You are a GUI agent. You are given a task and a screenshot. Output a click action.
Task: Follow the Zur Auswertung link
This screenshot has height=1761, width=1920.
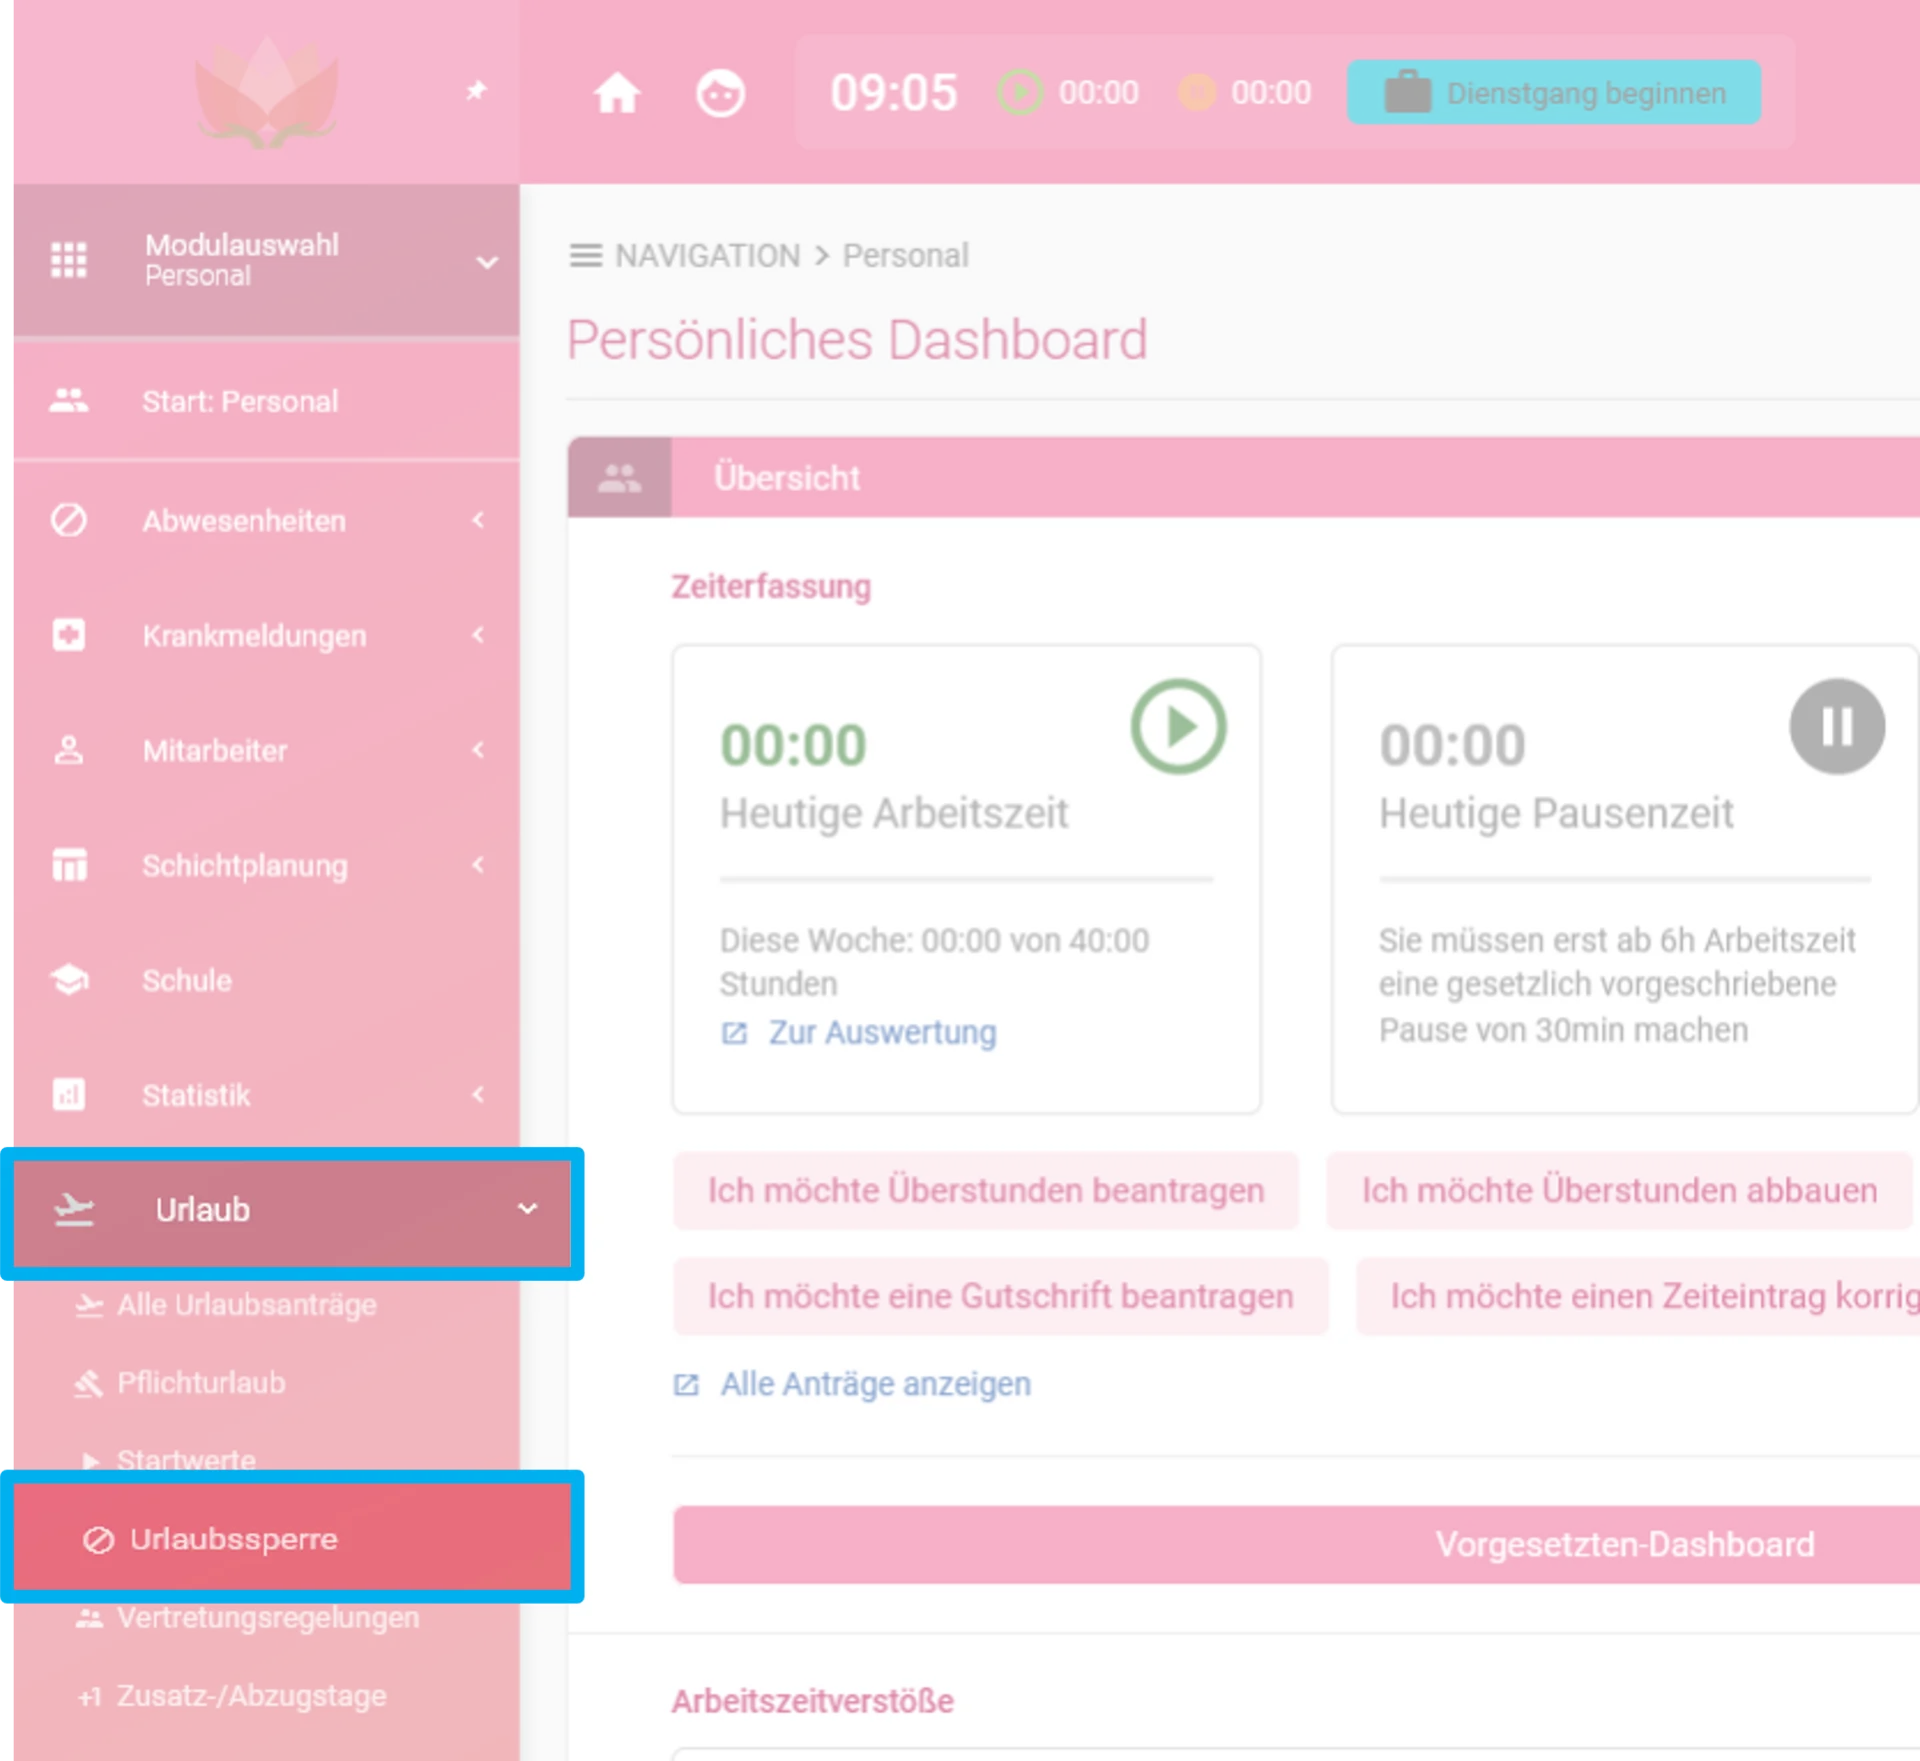882,1033
